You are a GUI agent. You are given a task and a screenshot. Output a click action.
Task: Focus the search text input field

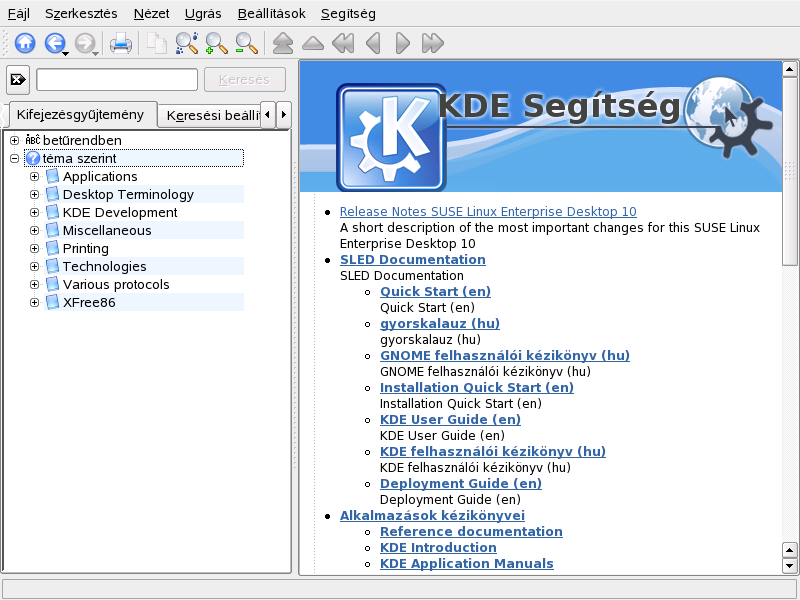click(117, 80)
